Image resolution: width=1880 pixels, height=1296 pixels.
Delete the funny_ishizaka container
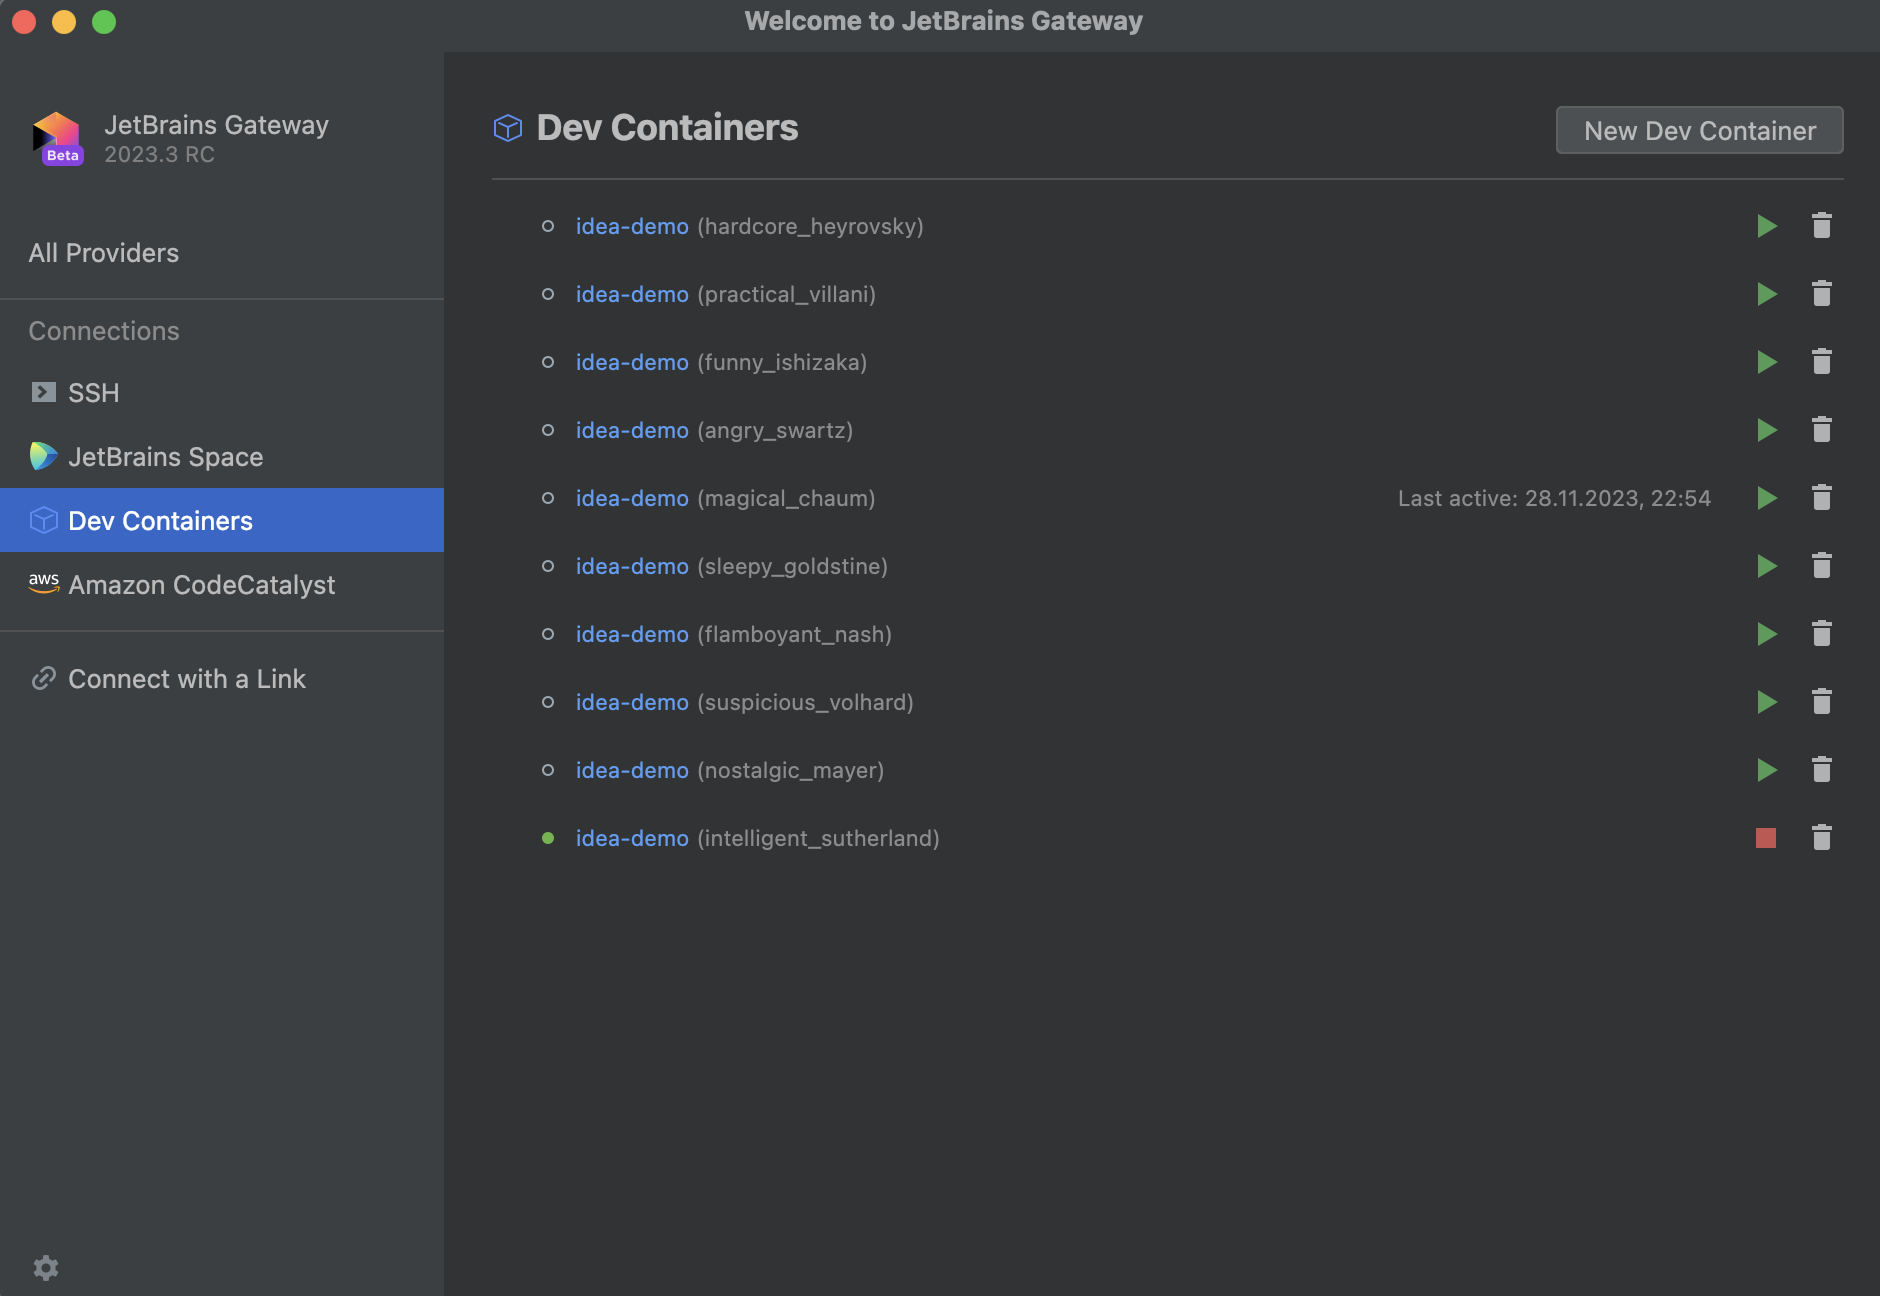[x=1822, y=362]
